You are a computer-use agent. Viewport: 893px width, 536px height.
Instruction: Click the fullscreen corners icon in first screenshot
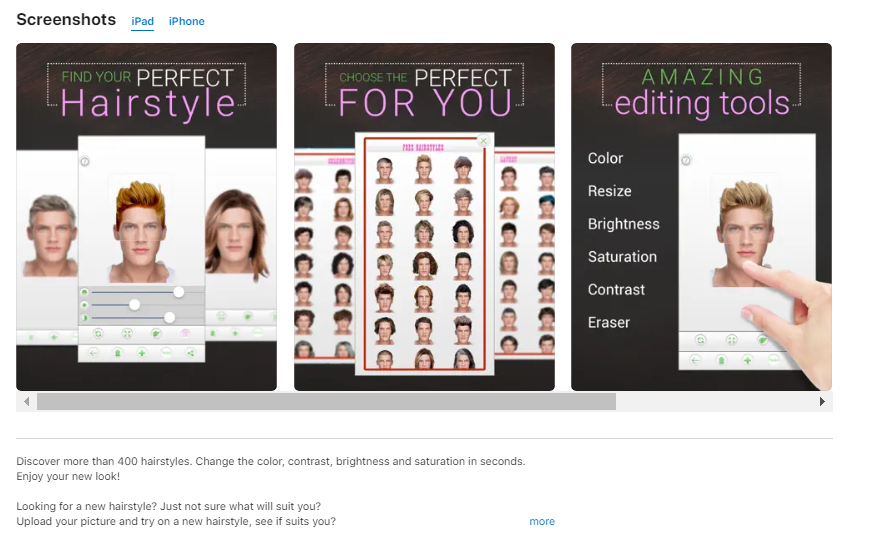(x=127, y=334)
